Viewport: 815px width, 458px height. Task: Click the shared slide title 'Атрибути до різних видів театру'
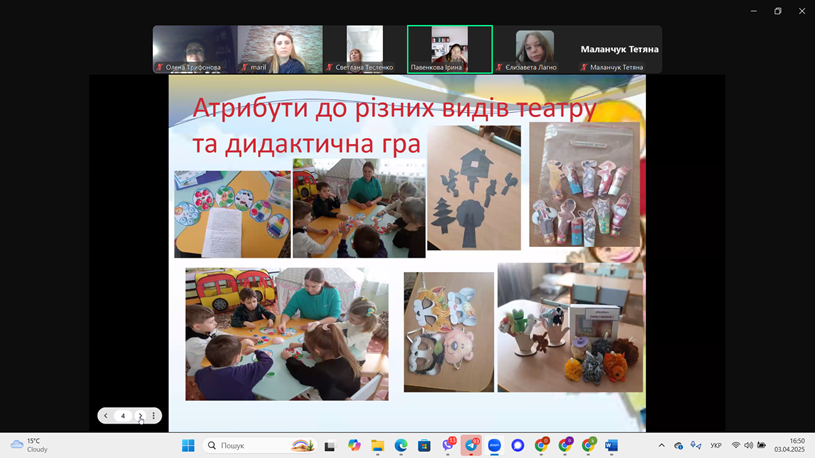point(394,108)
